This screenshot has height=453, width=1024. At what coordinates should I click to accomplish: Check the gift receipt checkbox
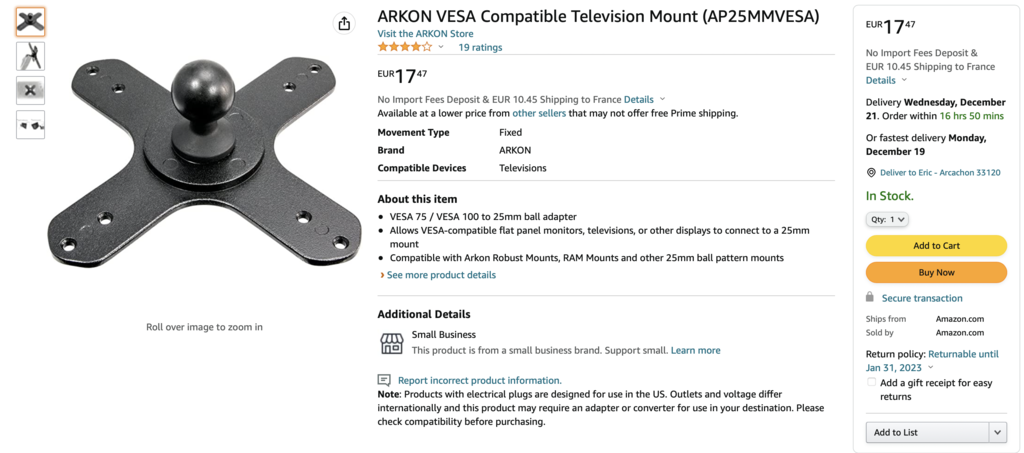(871, 383)
